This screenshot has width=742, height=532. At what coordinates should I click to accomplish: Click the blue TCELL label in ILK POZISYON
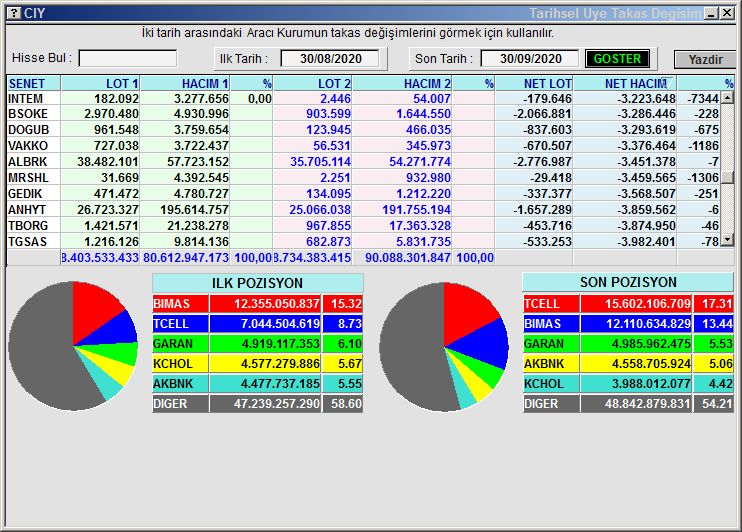coord(180,324)
